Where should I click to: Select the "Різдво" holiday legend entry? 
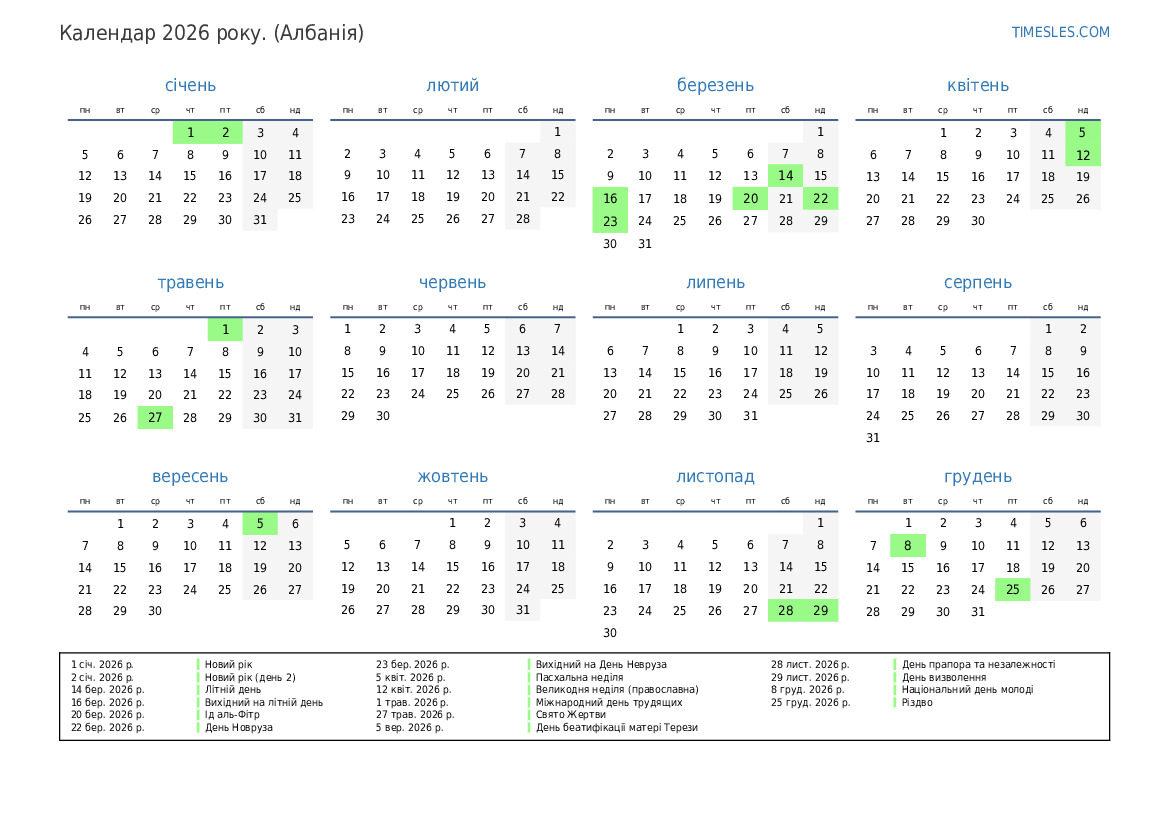917,702
